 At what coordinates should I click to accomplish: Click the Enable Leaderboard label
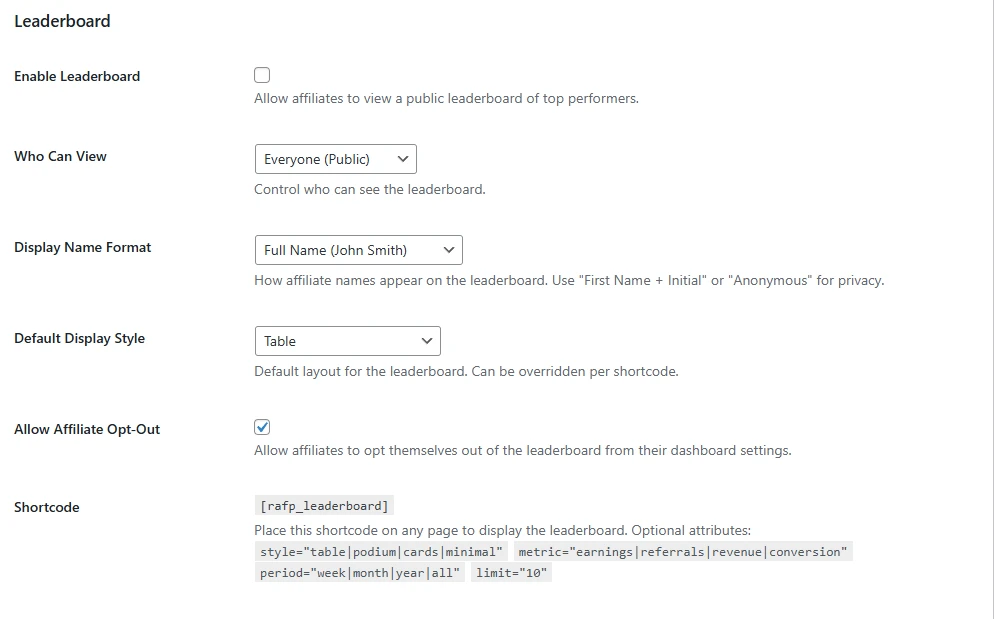click(76, 76)
